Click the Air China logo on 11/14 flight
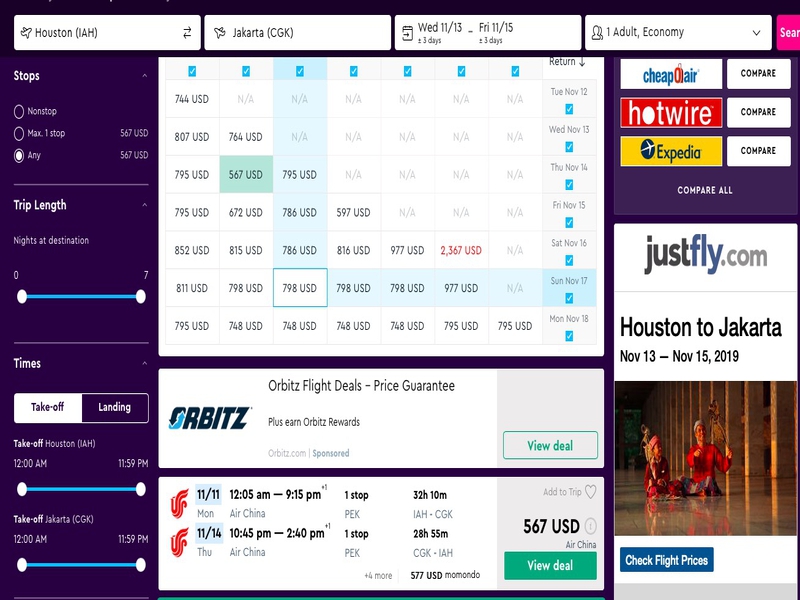This screenshot has width=800, height=600. tap(179, 542)
